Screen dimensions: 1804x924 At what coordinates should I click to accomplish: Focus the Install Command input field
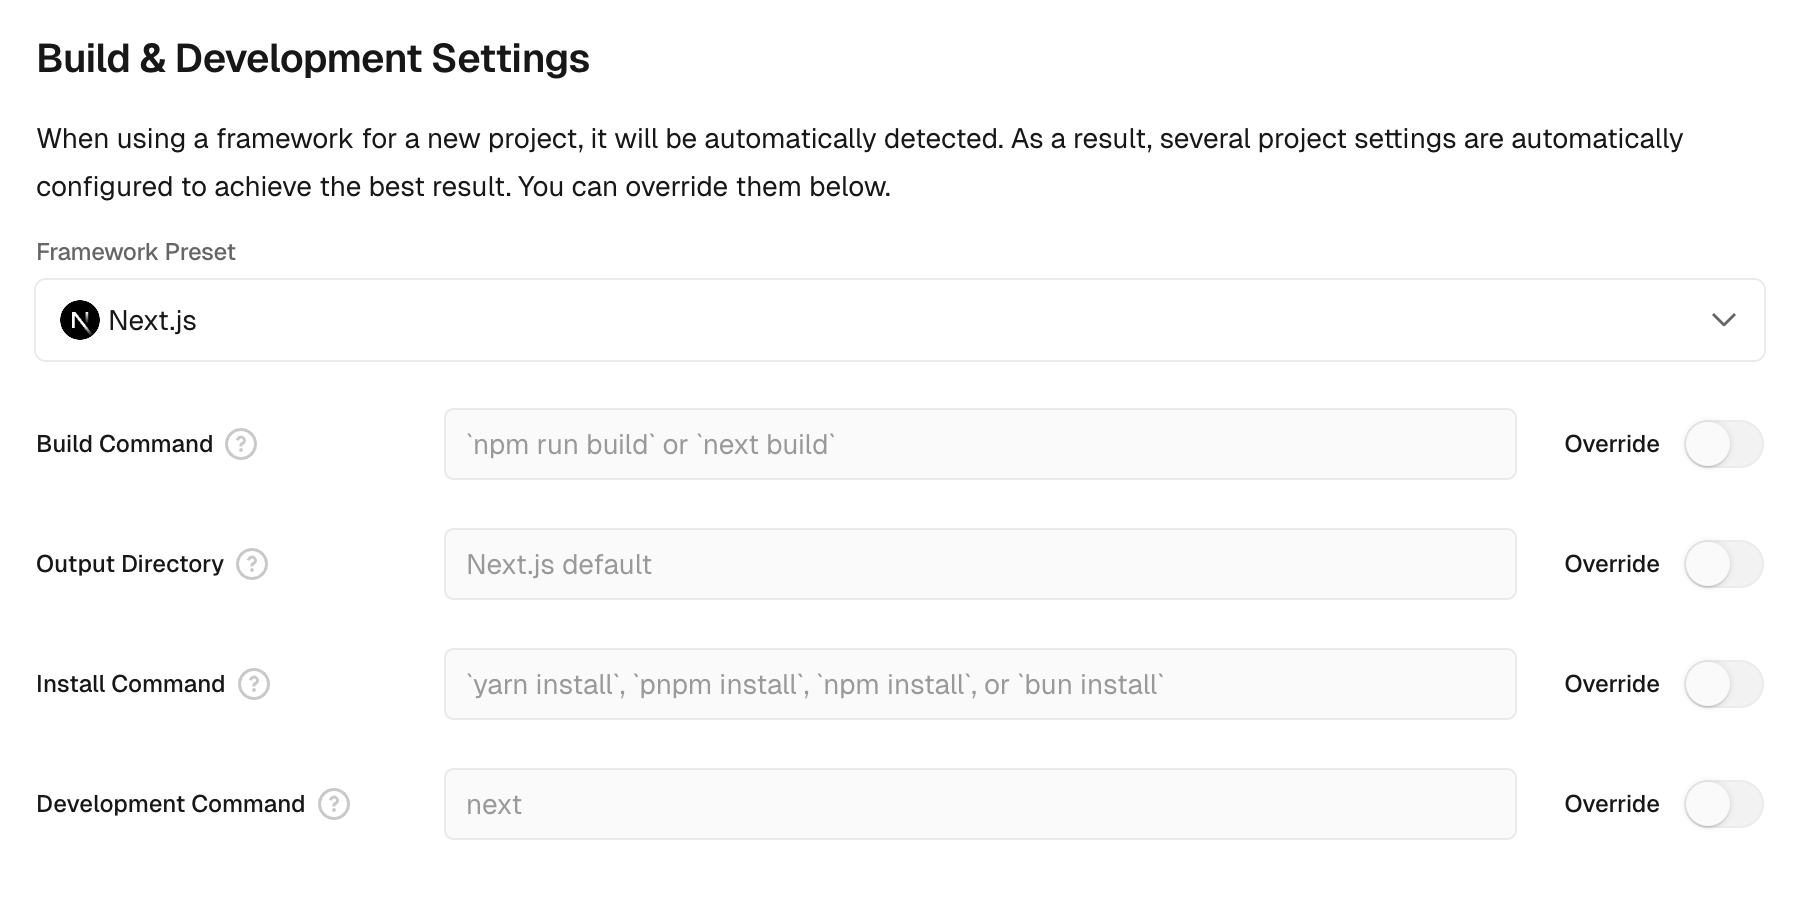[x=980, y=684]
